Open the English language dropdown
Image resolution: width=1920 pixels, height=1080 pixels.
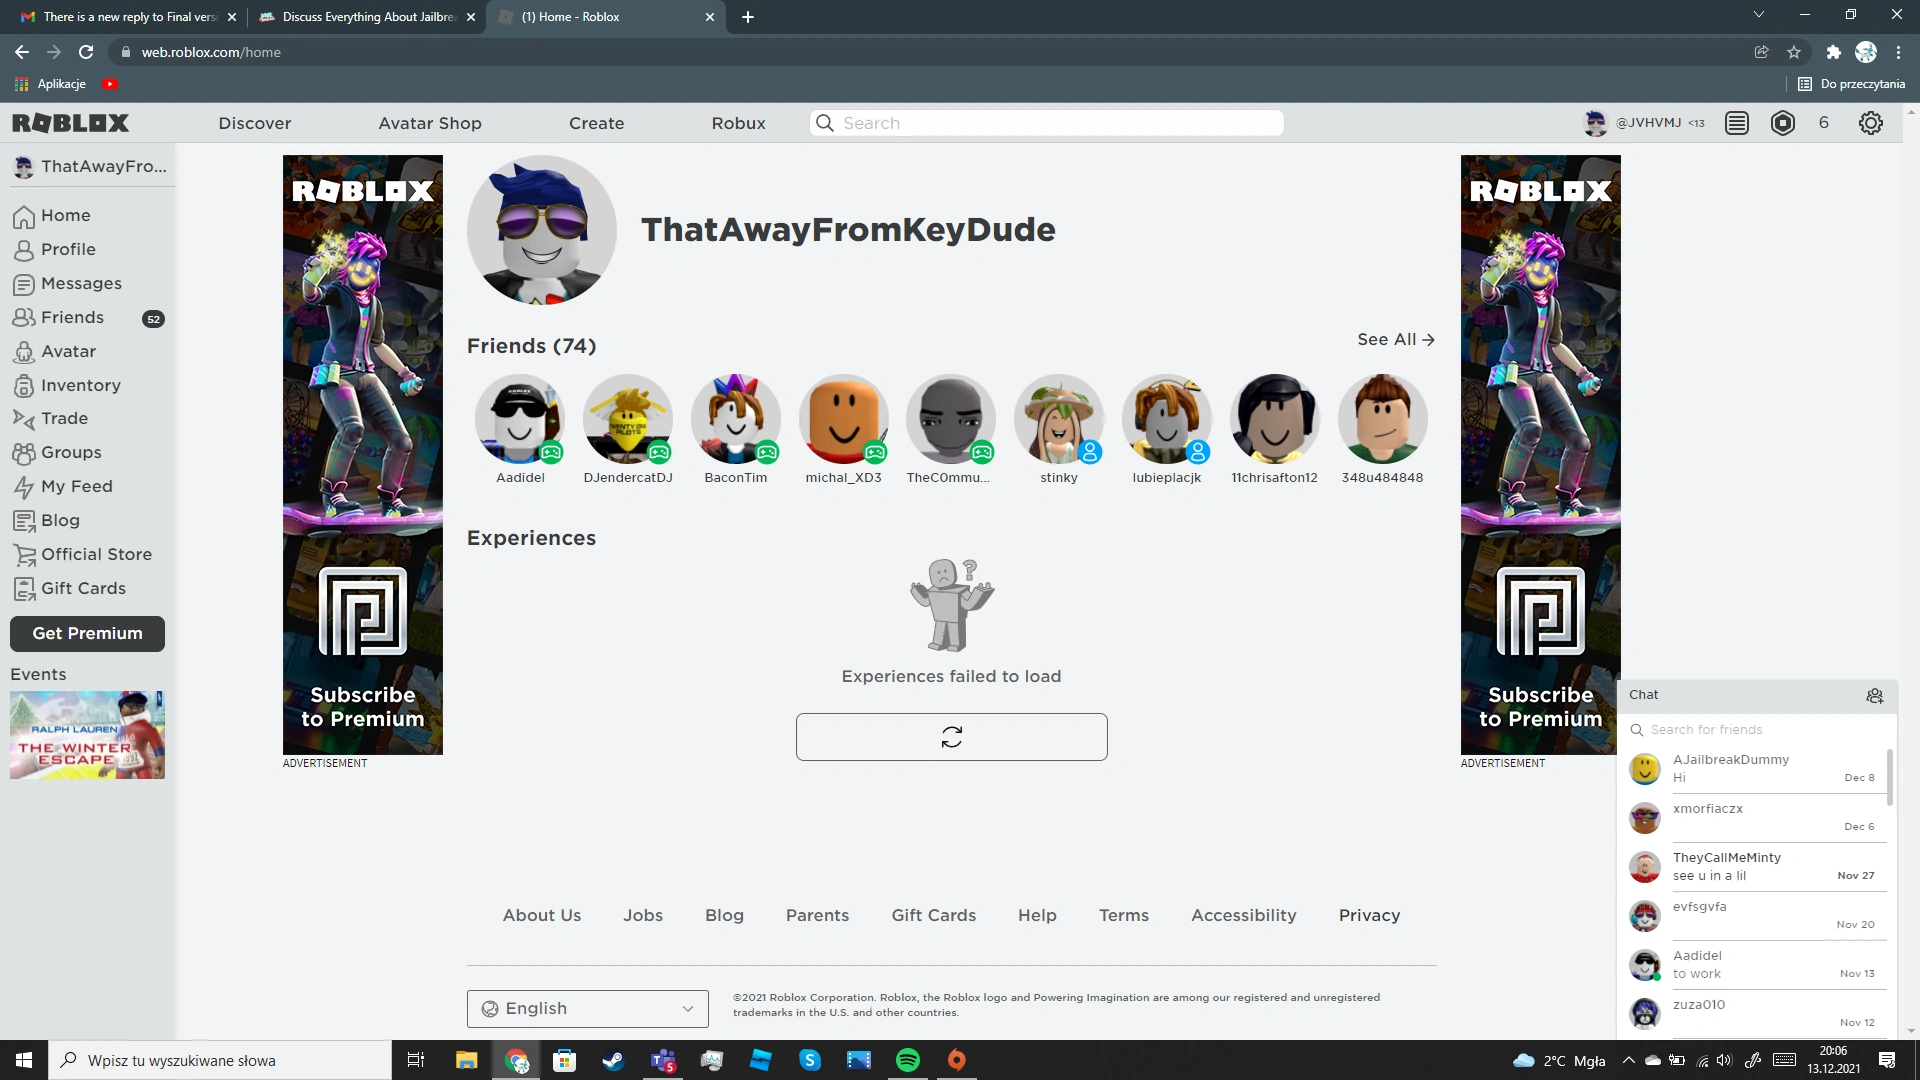click(x=587, y=1008)
